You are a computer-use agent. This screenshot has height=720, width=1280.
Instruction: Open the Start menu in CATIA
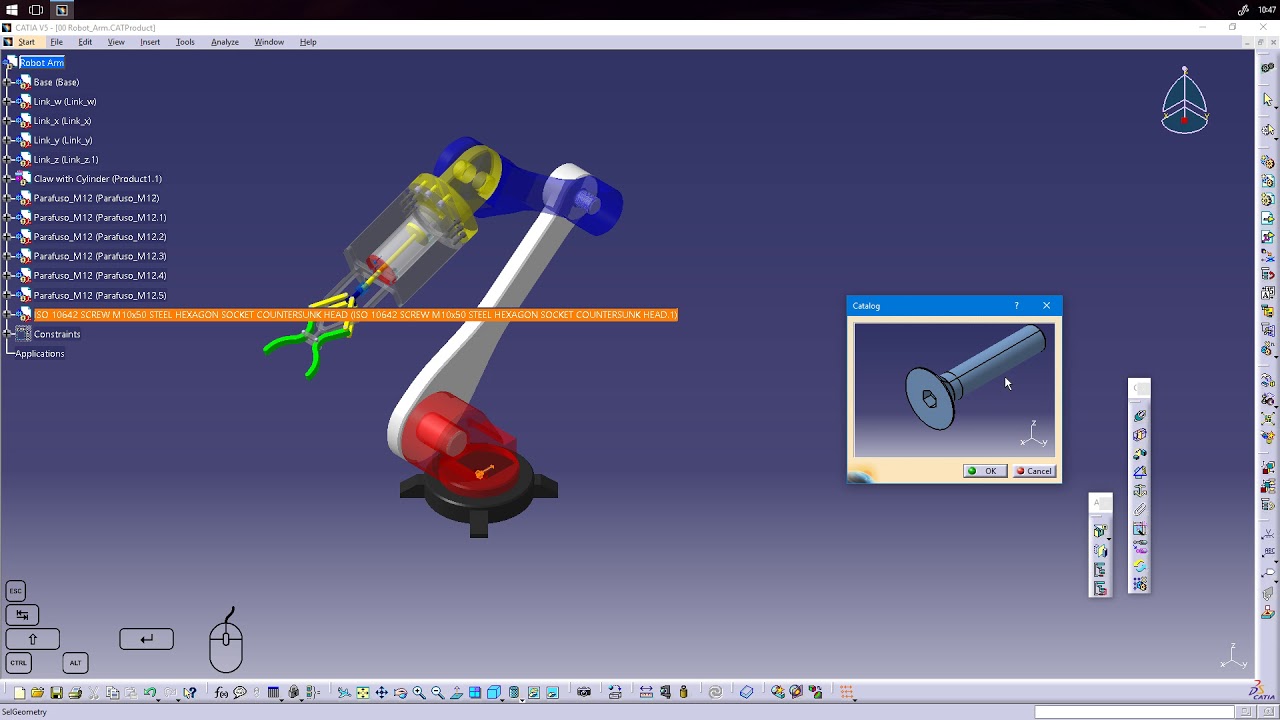coord(26,42)
